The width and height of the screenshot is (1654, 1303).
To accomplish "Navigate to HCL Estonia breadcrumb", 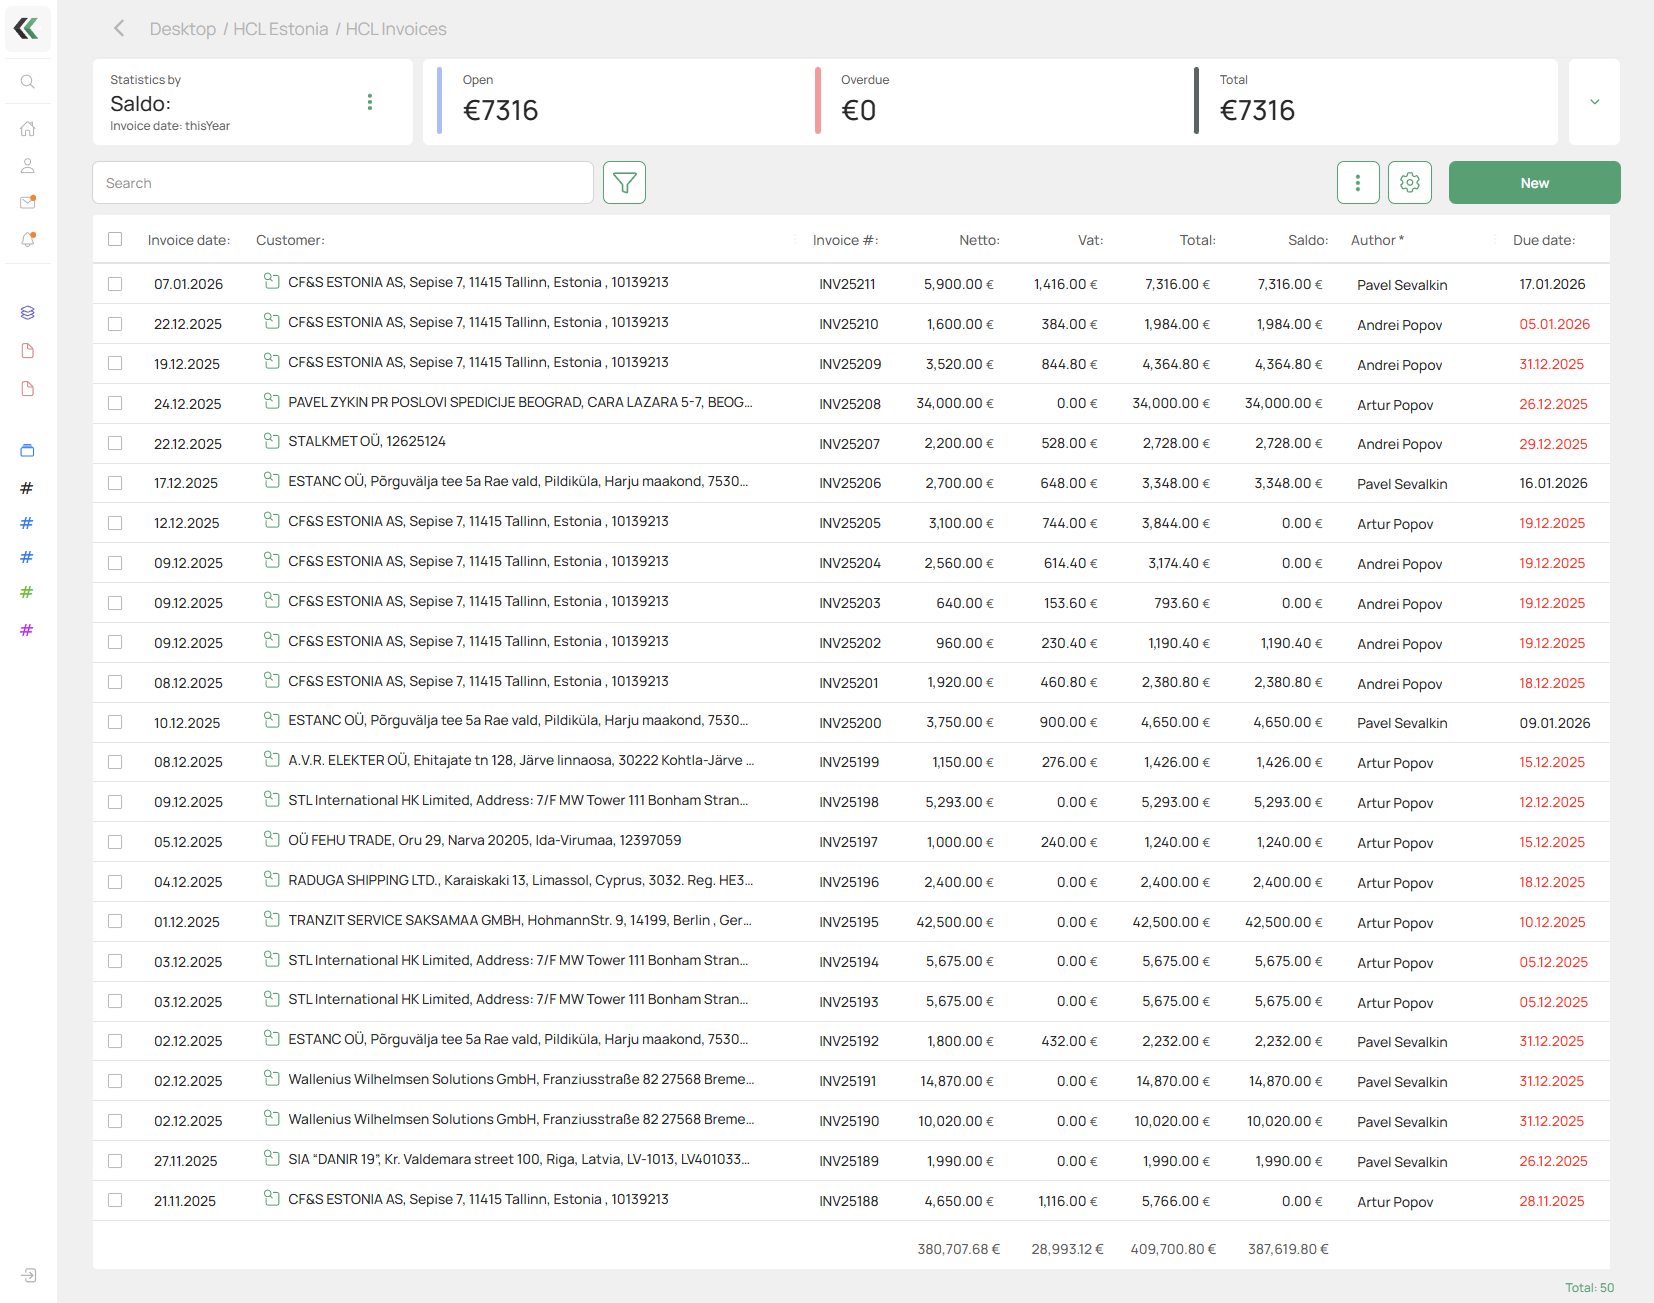I will click(x=280, y=29).
